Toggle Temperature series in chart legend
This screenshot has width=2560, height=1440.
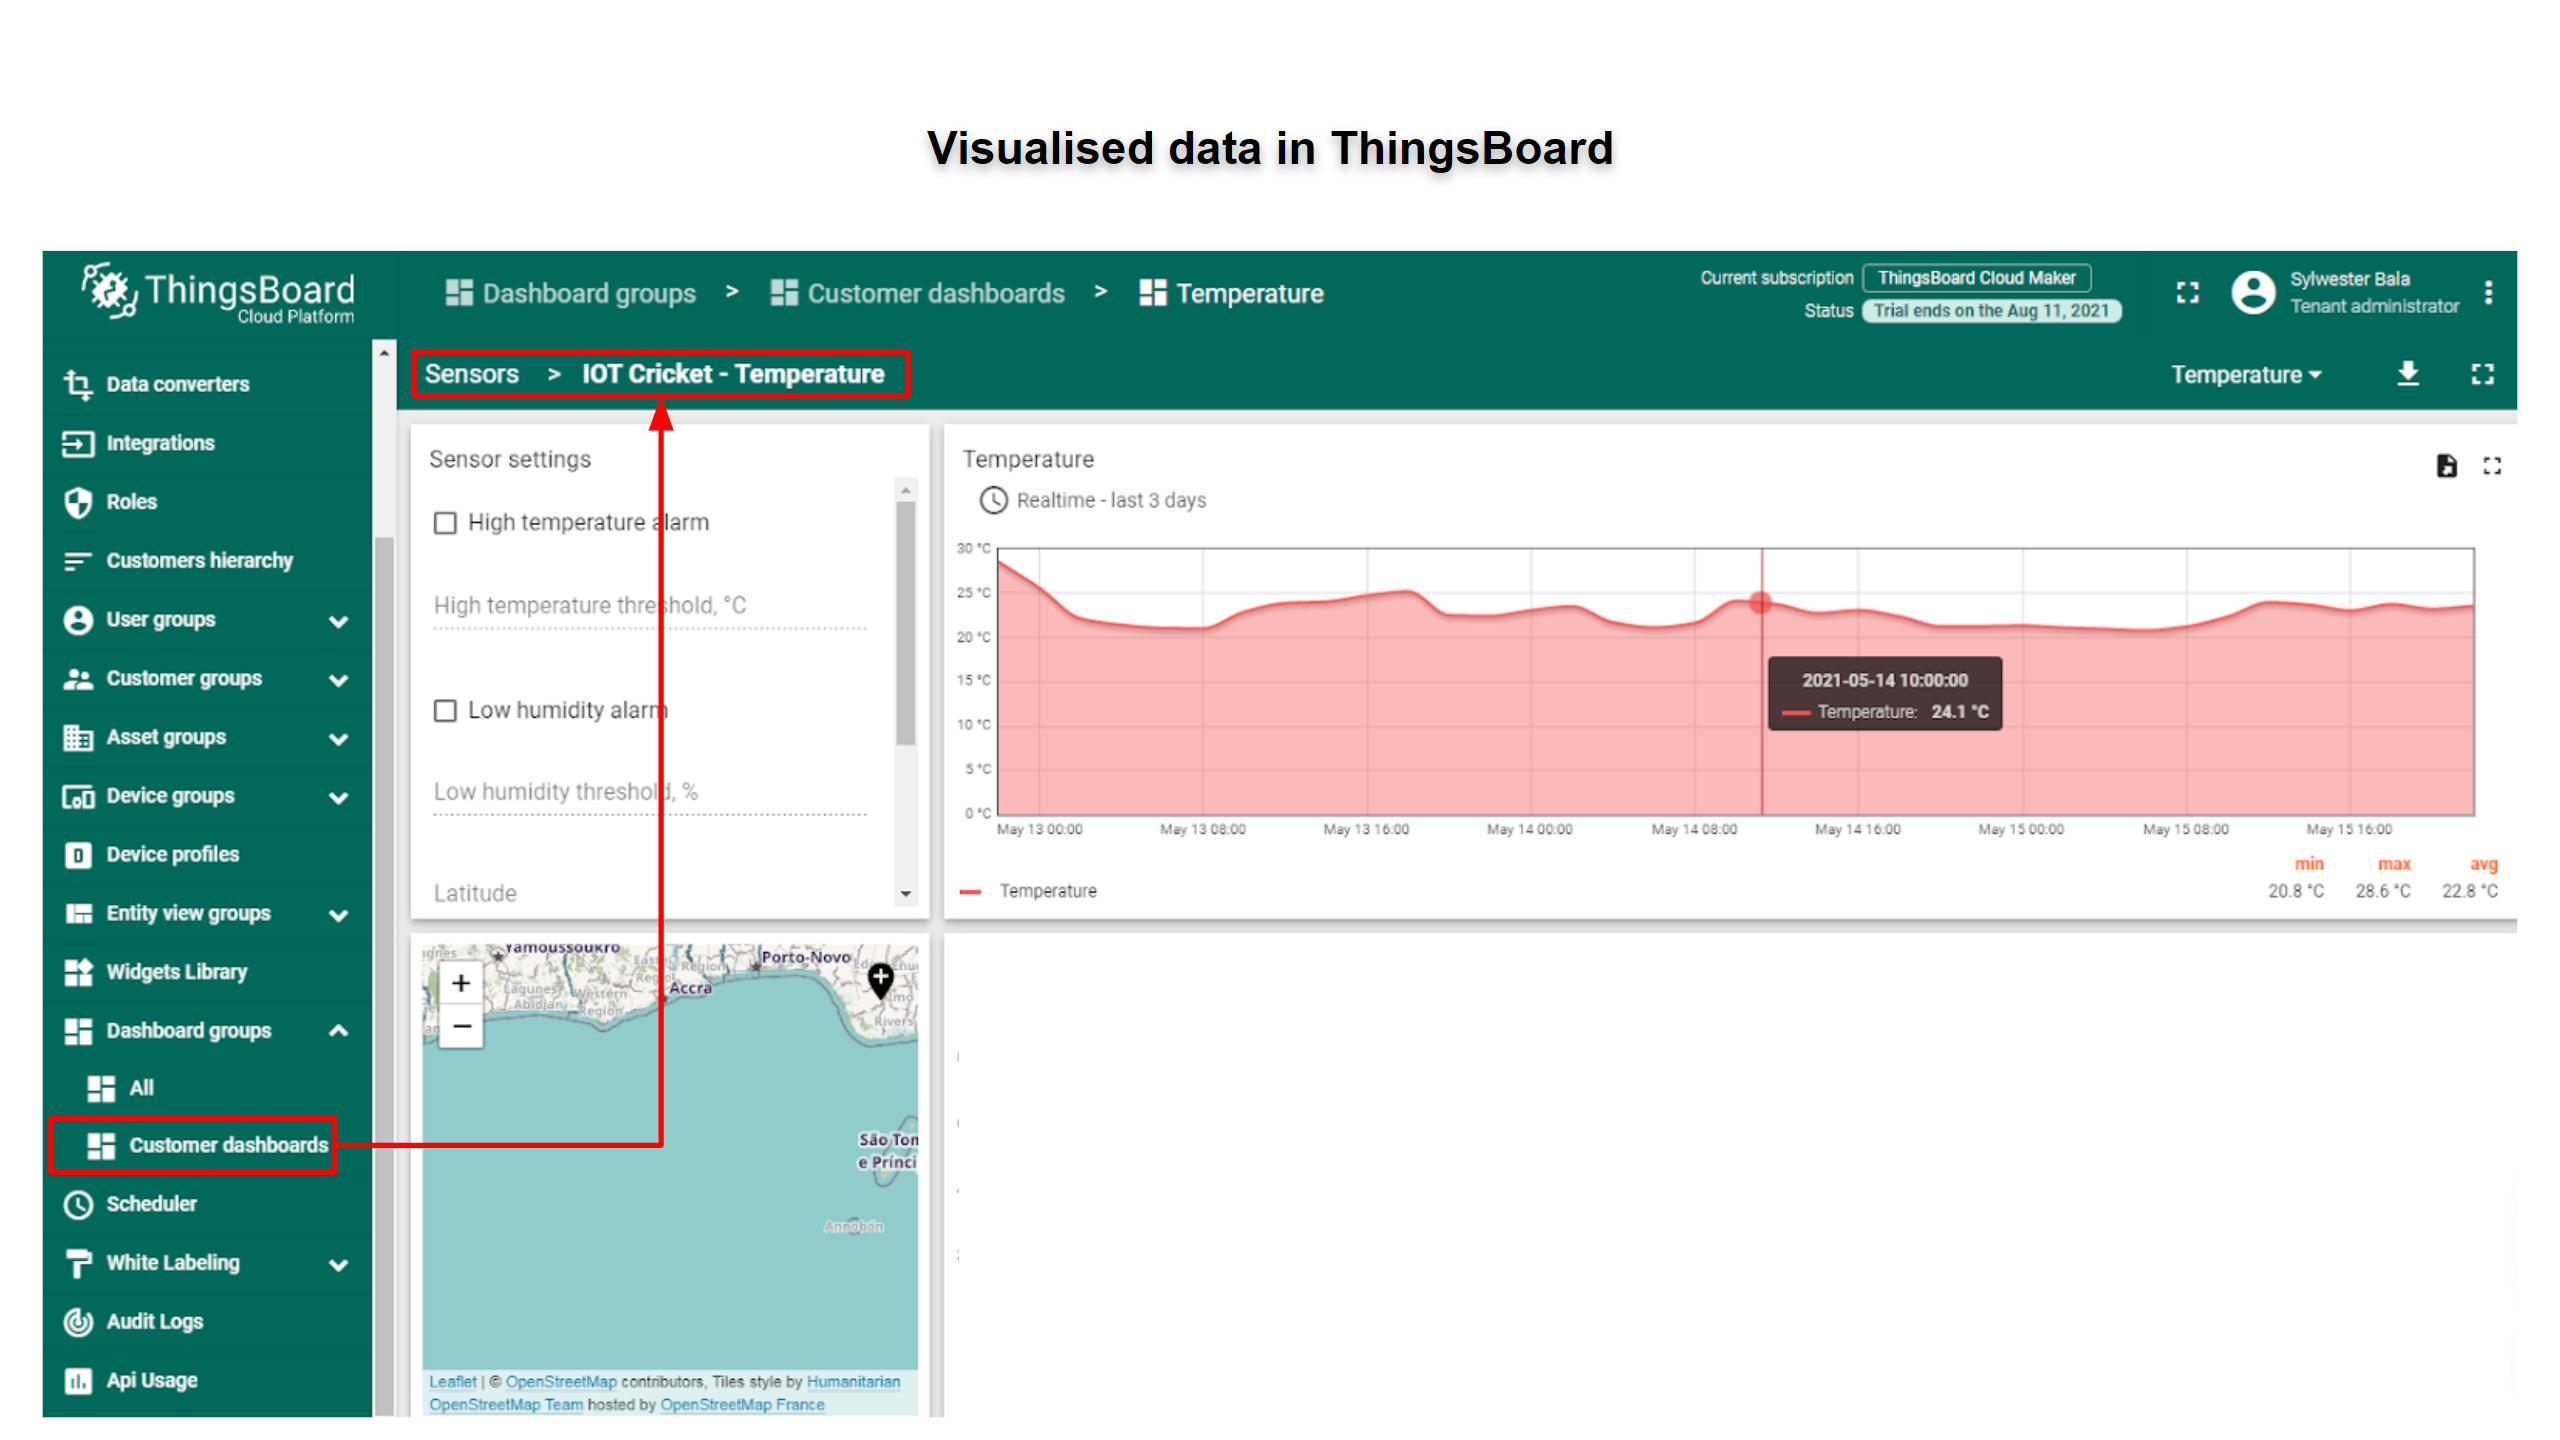click(x=1047, y=891)
